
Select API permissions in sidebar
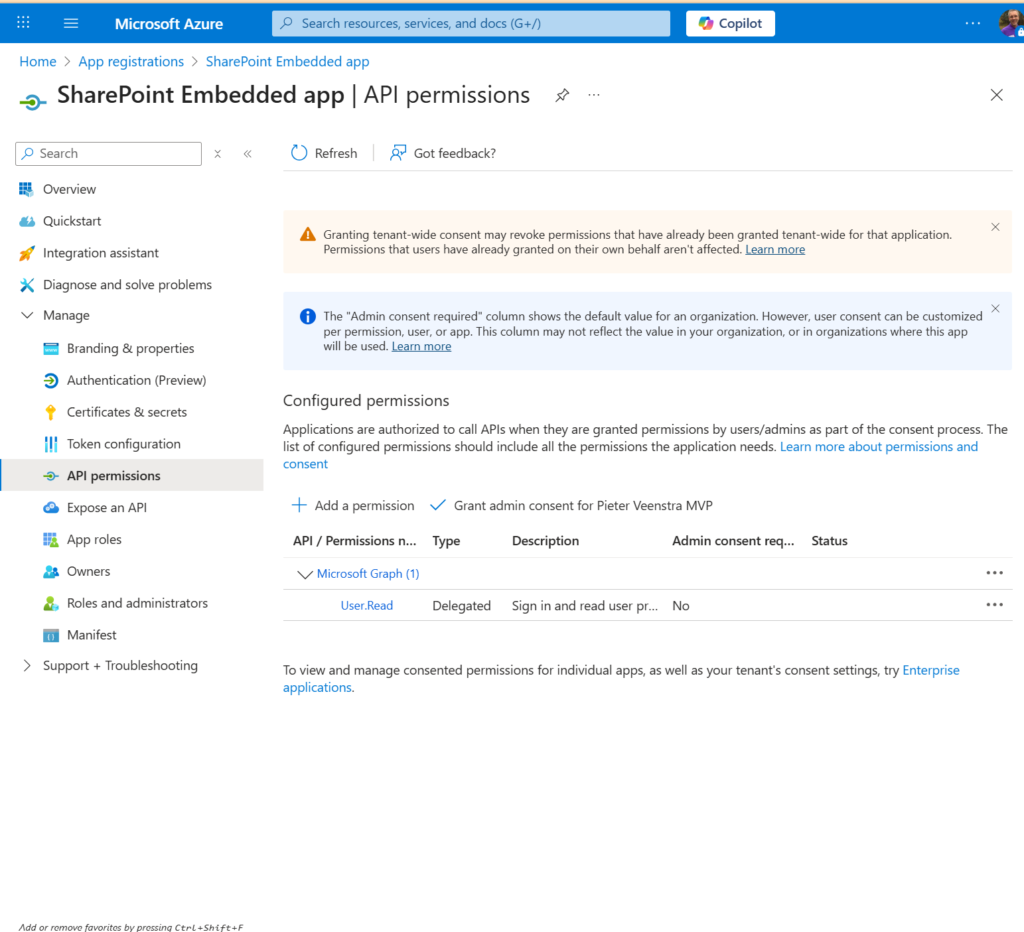[x=132, y=476]
